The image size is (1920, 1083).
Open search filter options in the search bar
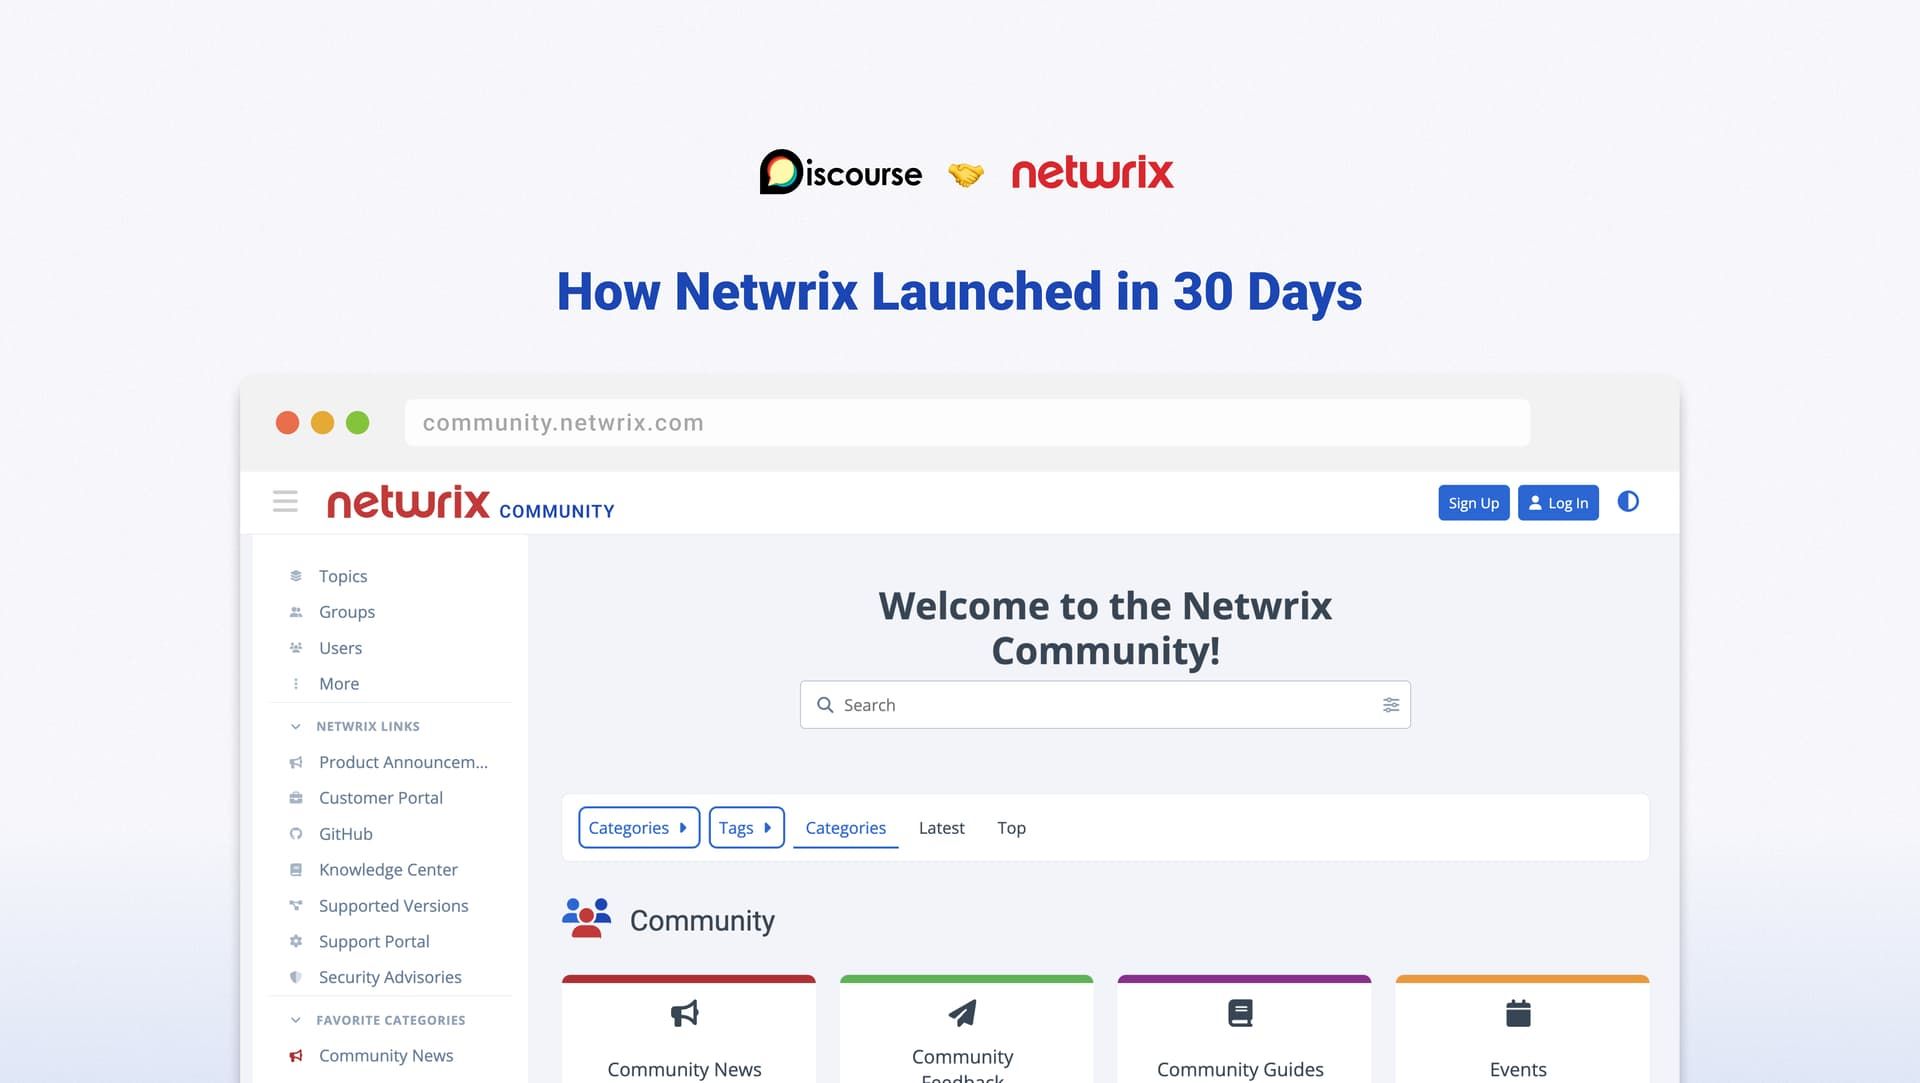1390,704
